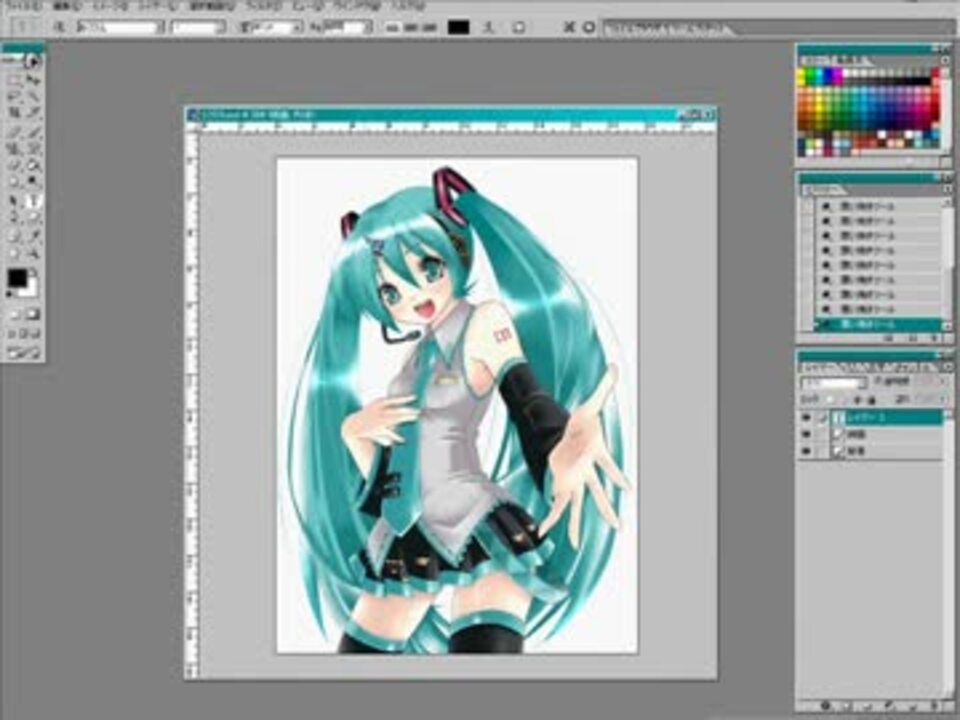Toggle lock position checkbox
This screenshot has width=960, height=720.
tap(857, 400)
